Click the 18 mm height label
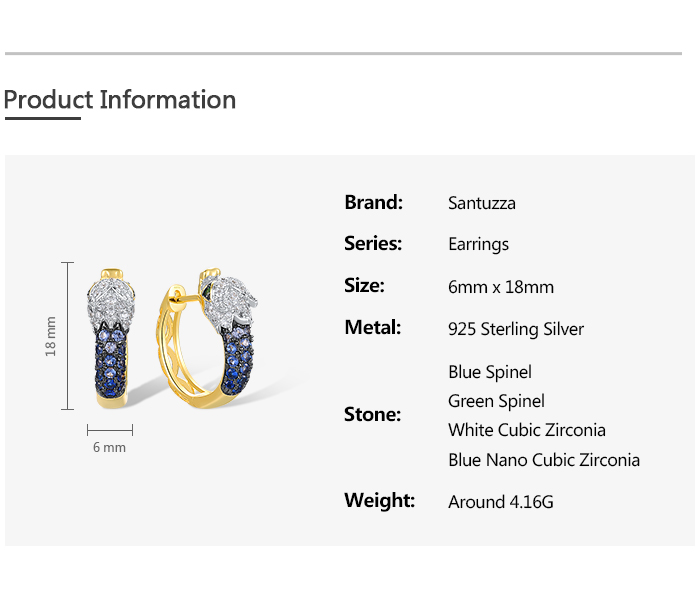The image size is (700, 596). click(51, 336)
